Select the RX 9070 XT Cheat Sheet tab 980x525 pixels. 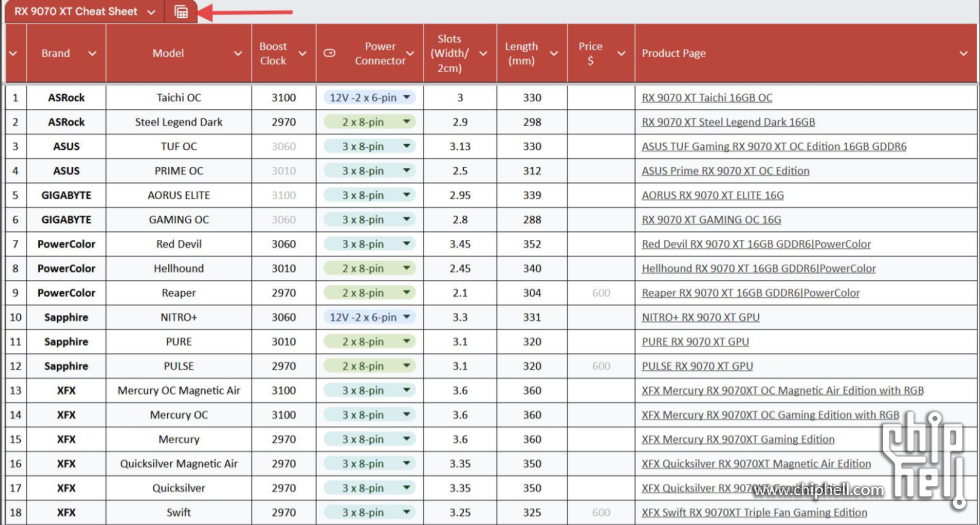point(76,12)
